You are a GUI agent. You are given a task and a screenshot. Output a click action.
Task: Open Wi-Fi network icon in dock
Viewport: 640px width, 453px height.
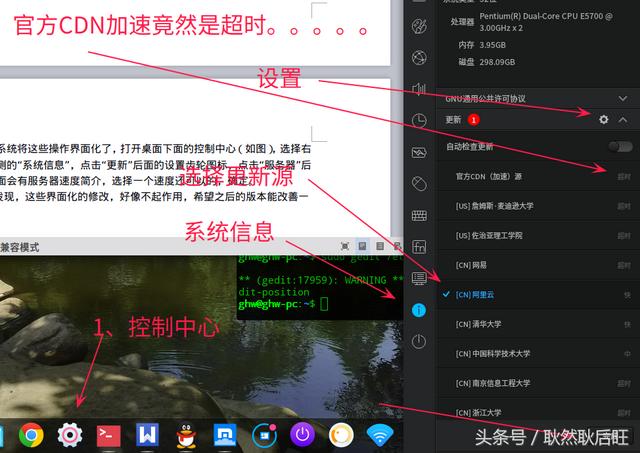click(380, 435)
